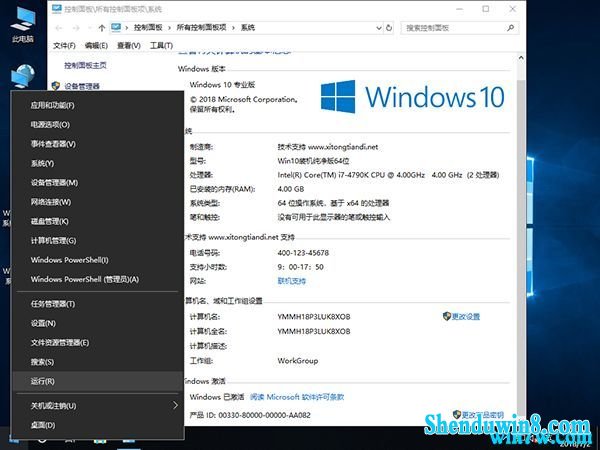The width and height of the screenshot is (600, 450).
Task: Click Windows 10 专业版 edition text
Action: coord(222,85)
